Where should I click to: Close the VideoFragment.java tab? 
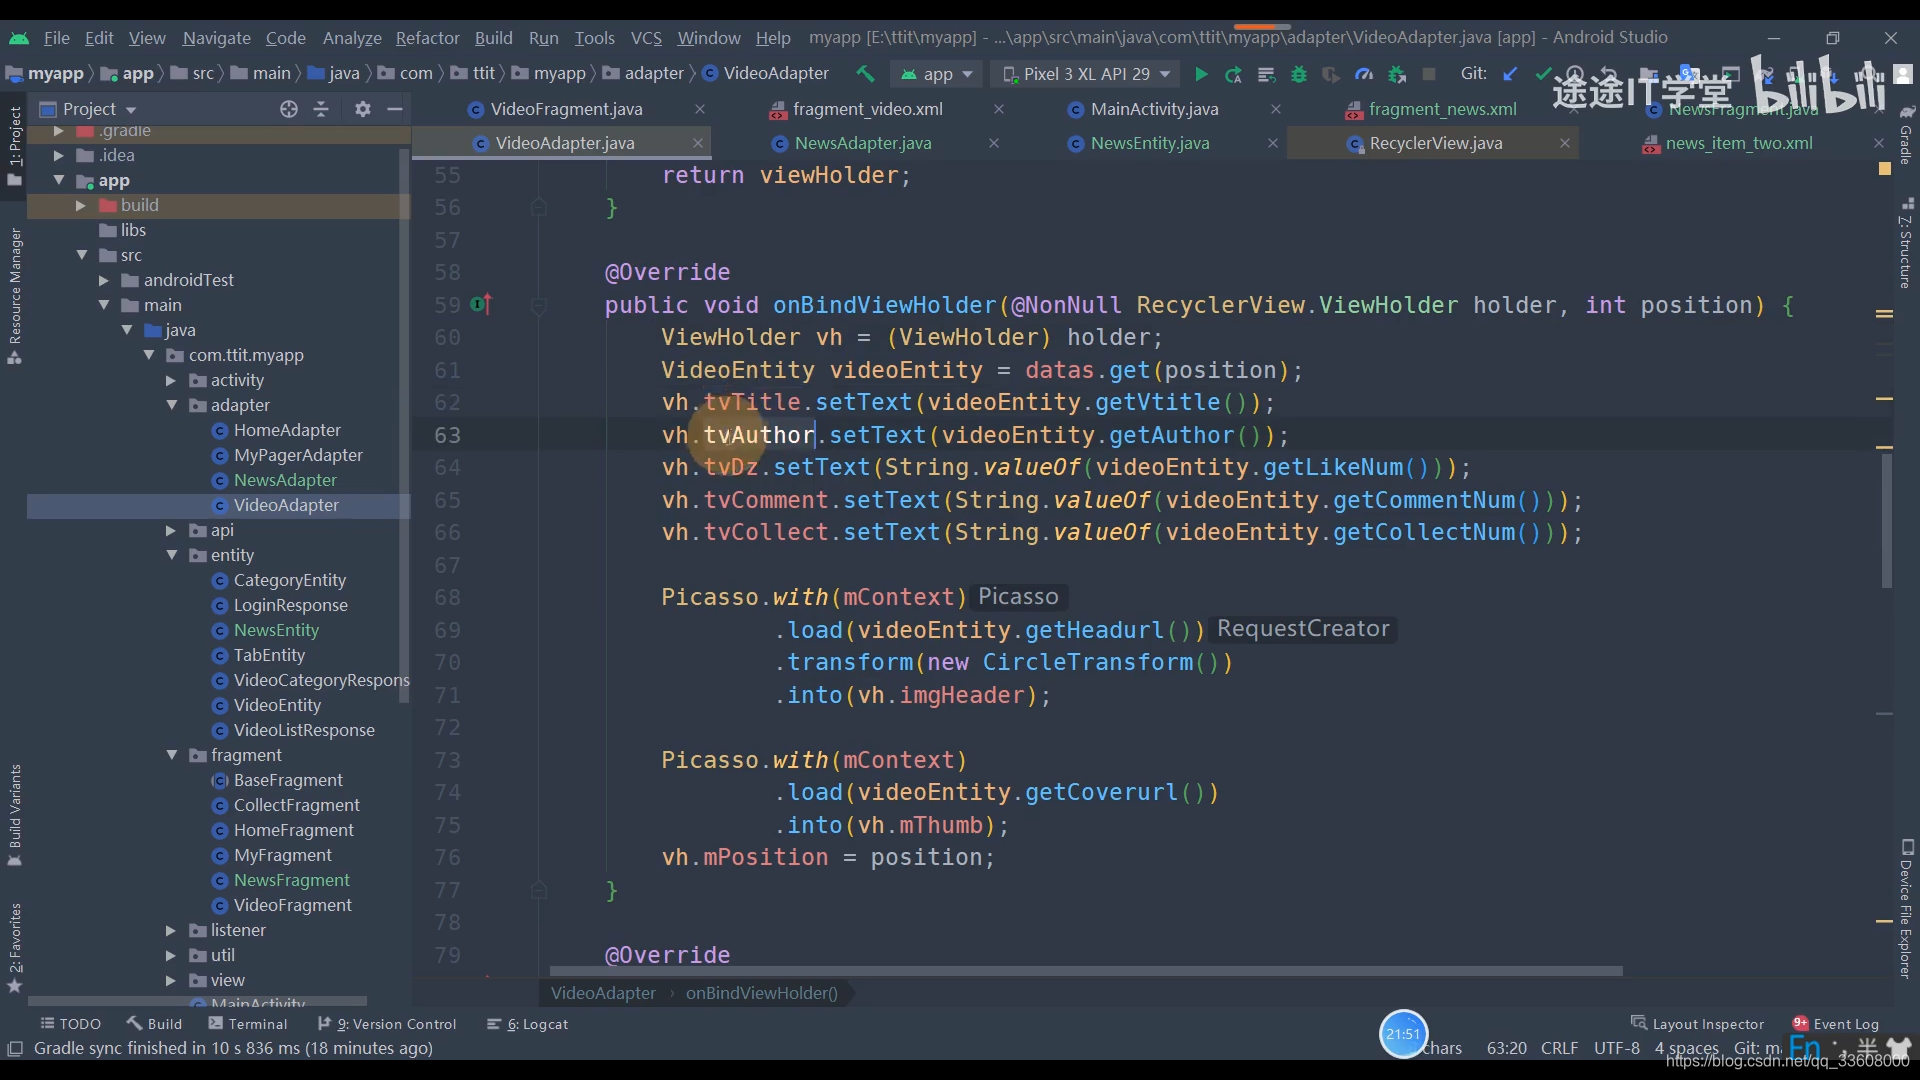(x=700, y=109)
